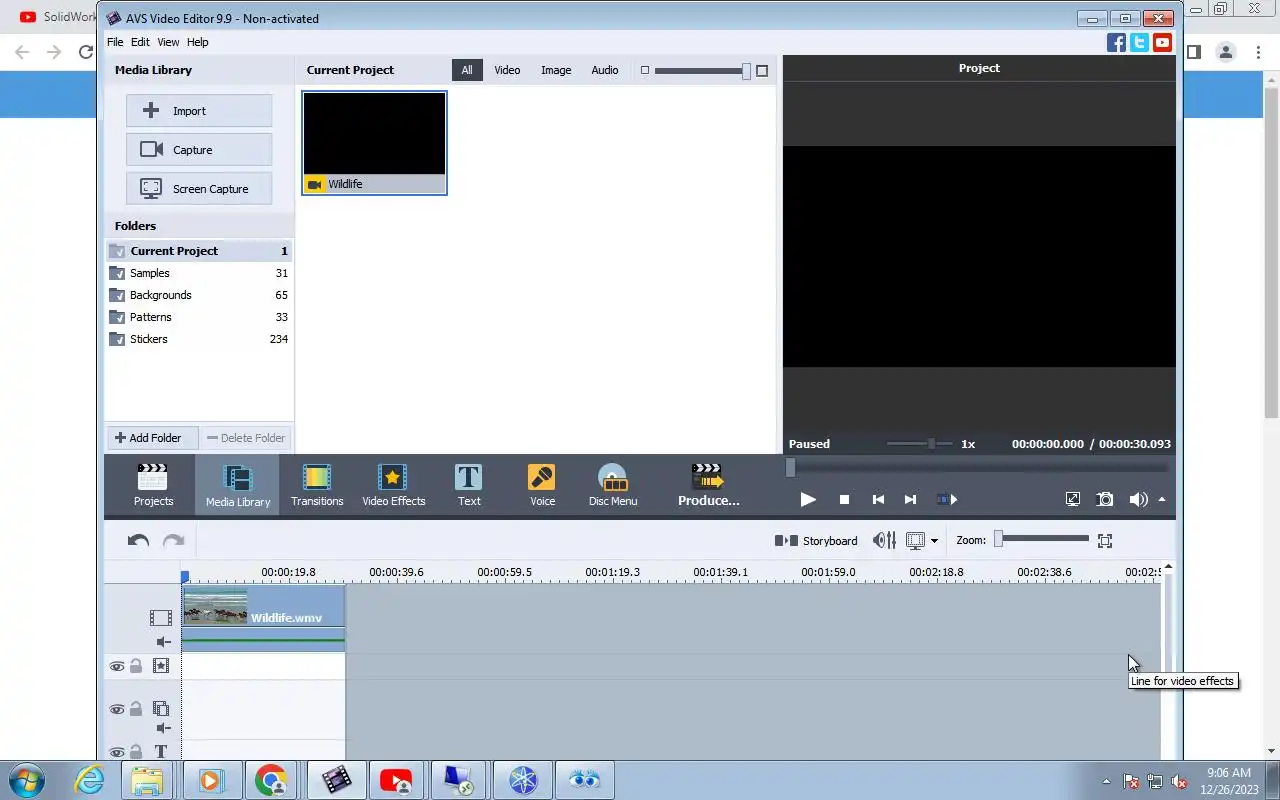Image resolution: width=1280 pixels, height=800 pixels.
Task: Redo the last timeline action
Action: coord(174,541)
